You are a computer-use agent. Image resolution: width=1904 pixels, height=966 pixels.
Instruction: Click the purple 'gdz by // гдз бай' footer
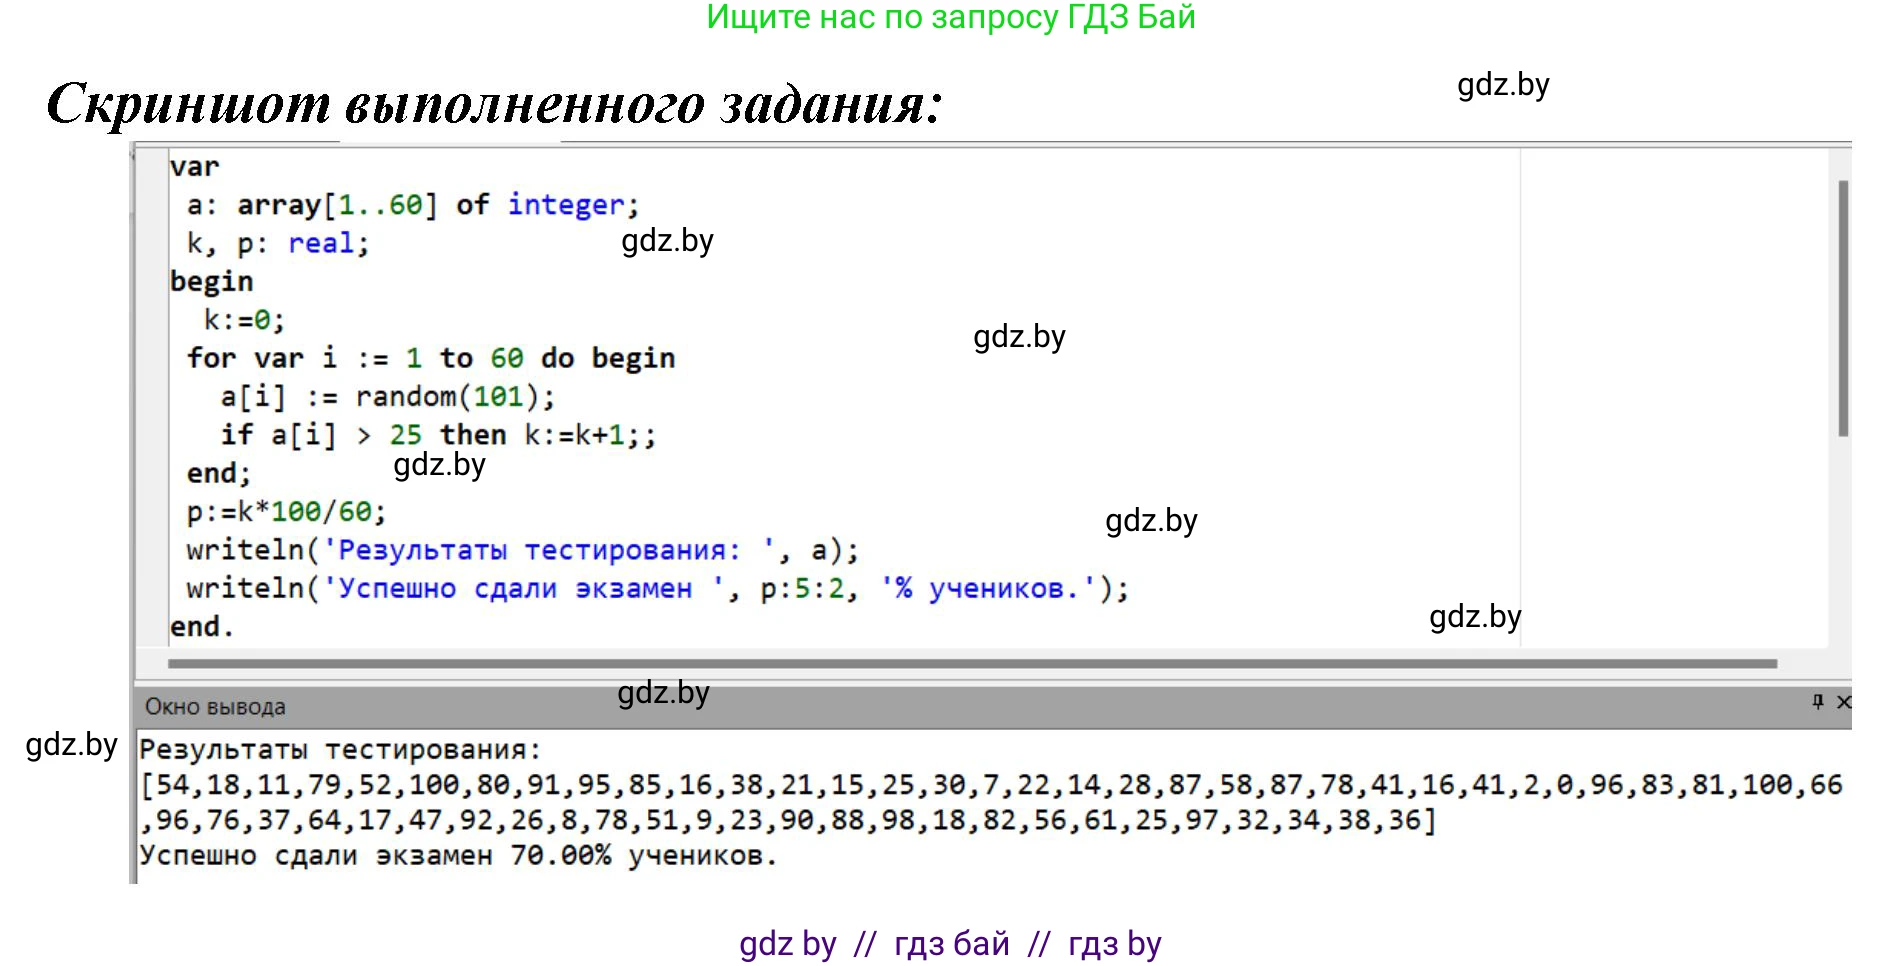(x=950, y=944)
